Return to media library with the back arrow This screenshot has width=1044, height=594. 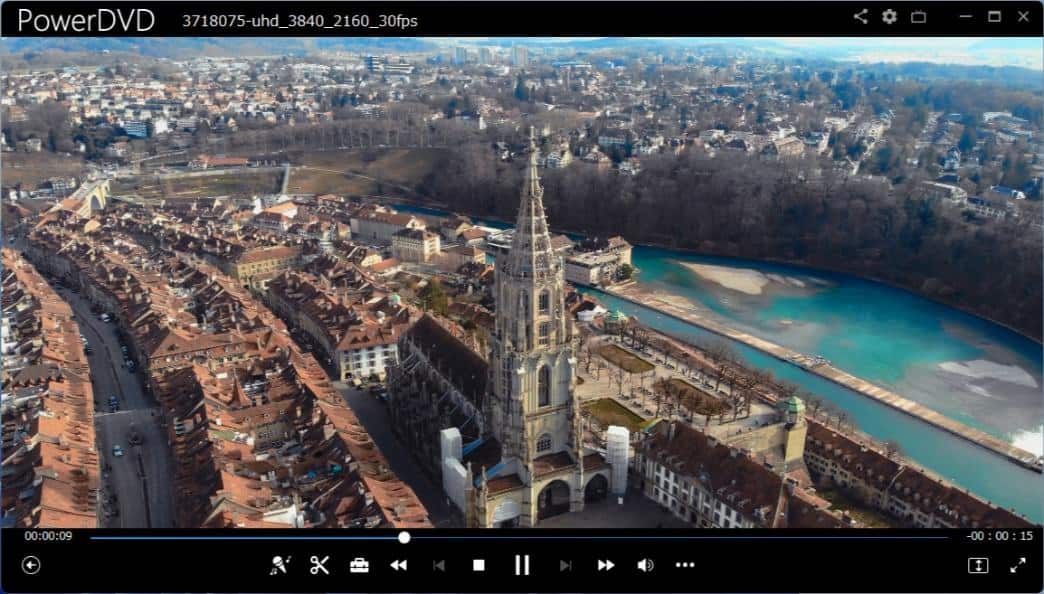coord(31,565)
